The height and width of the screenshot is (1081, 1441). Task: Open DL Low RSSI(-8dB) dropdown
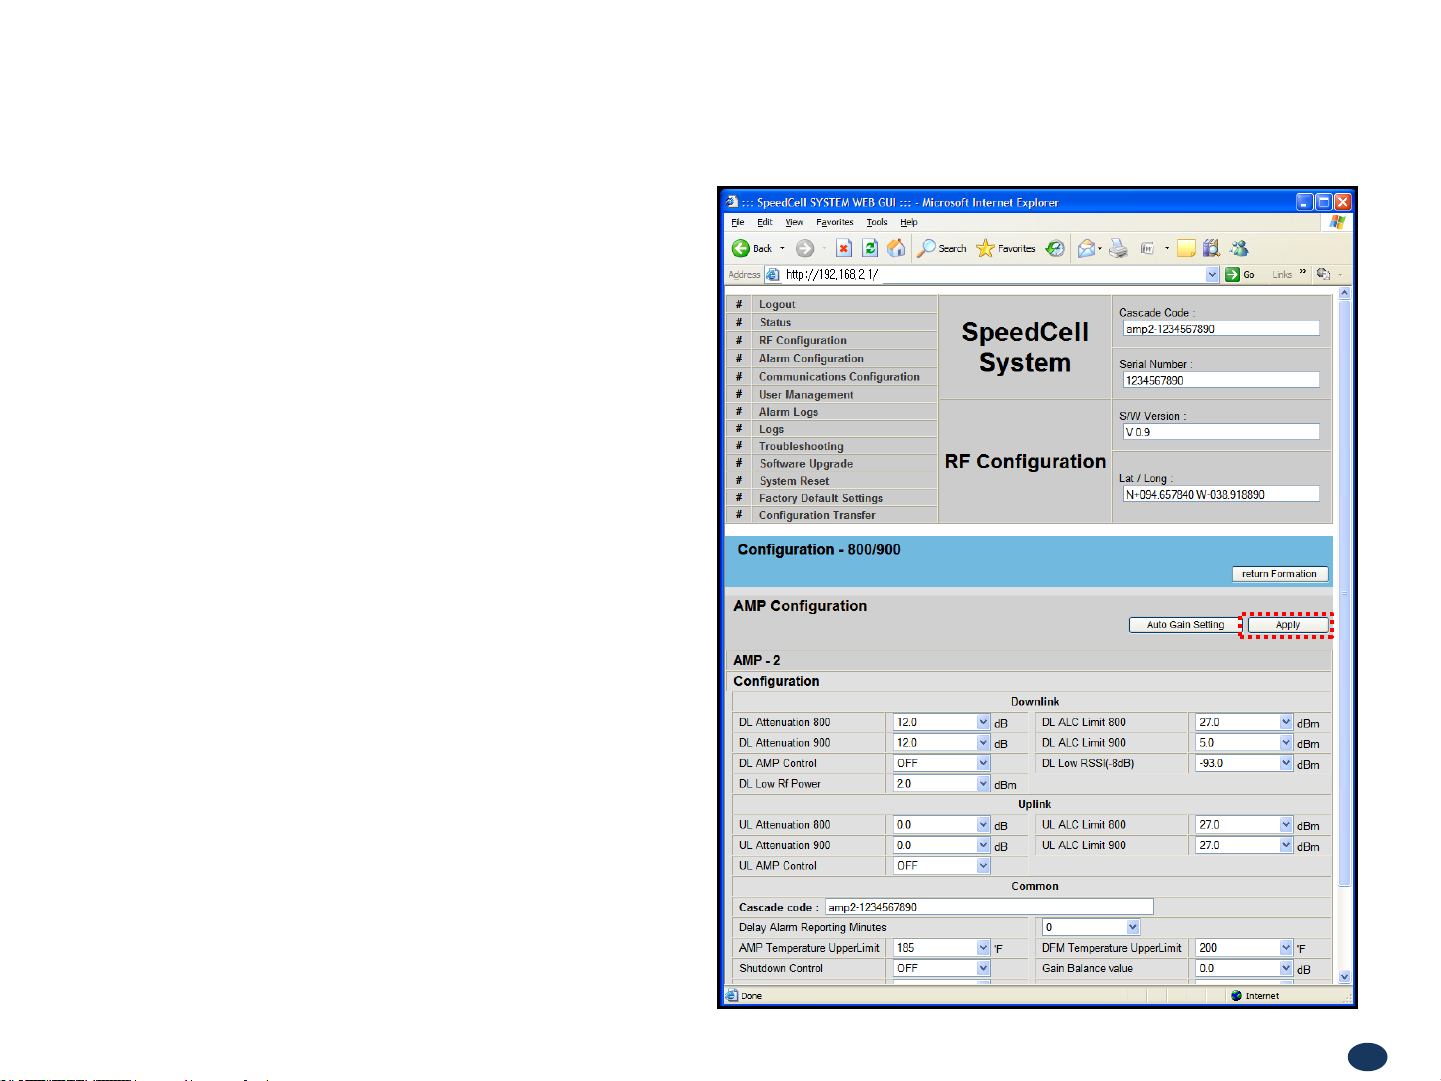(1286, 763)
